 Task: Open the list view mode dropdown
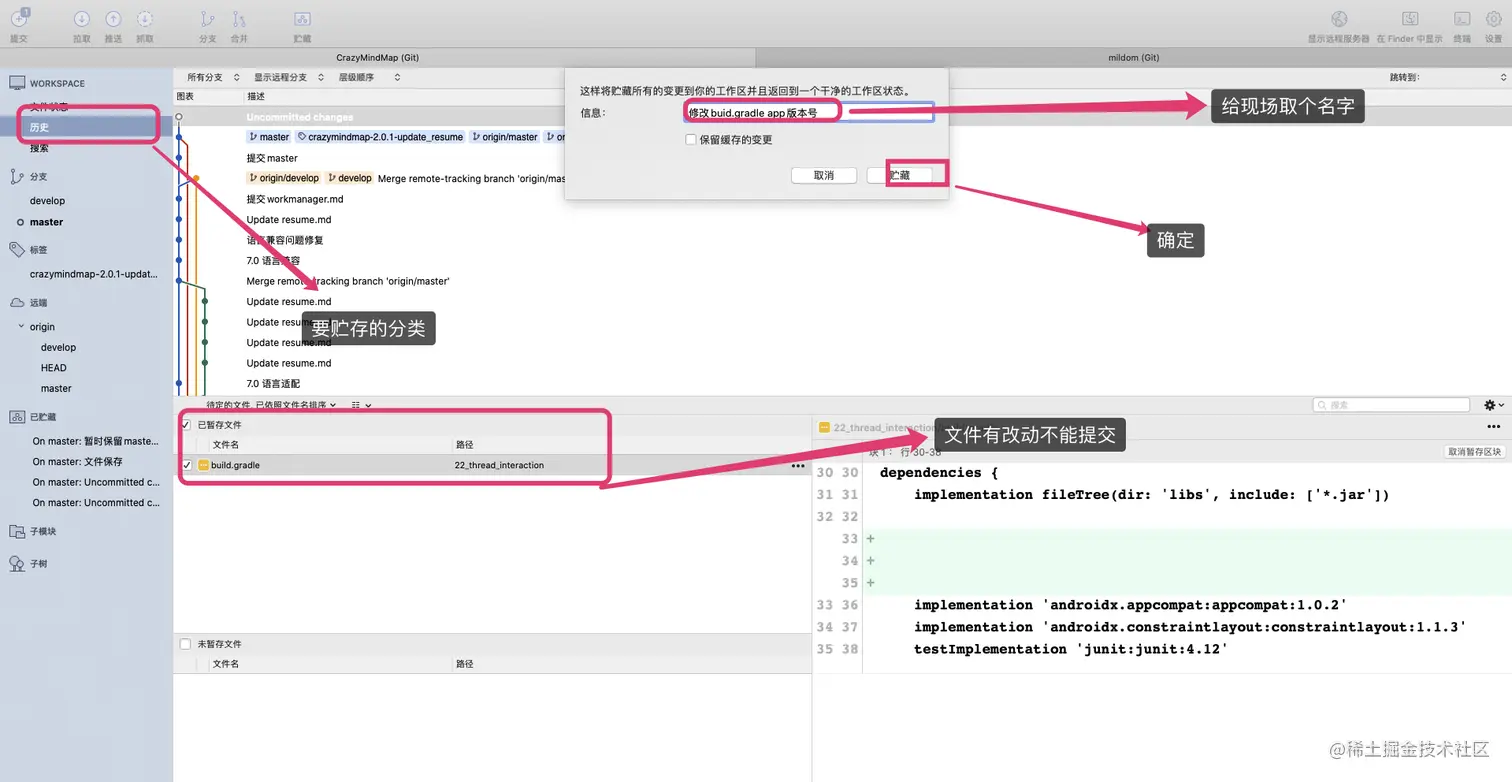361,405
